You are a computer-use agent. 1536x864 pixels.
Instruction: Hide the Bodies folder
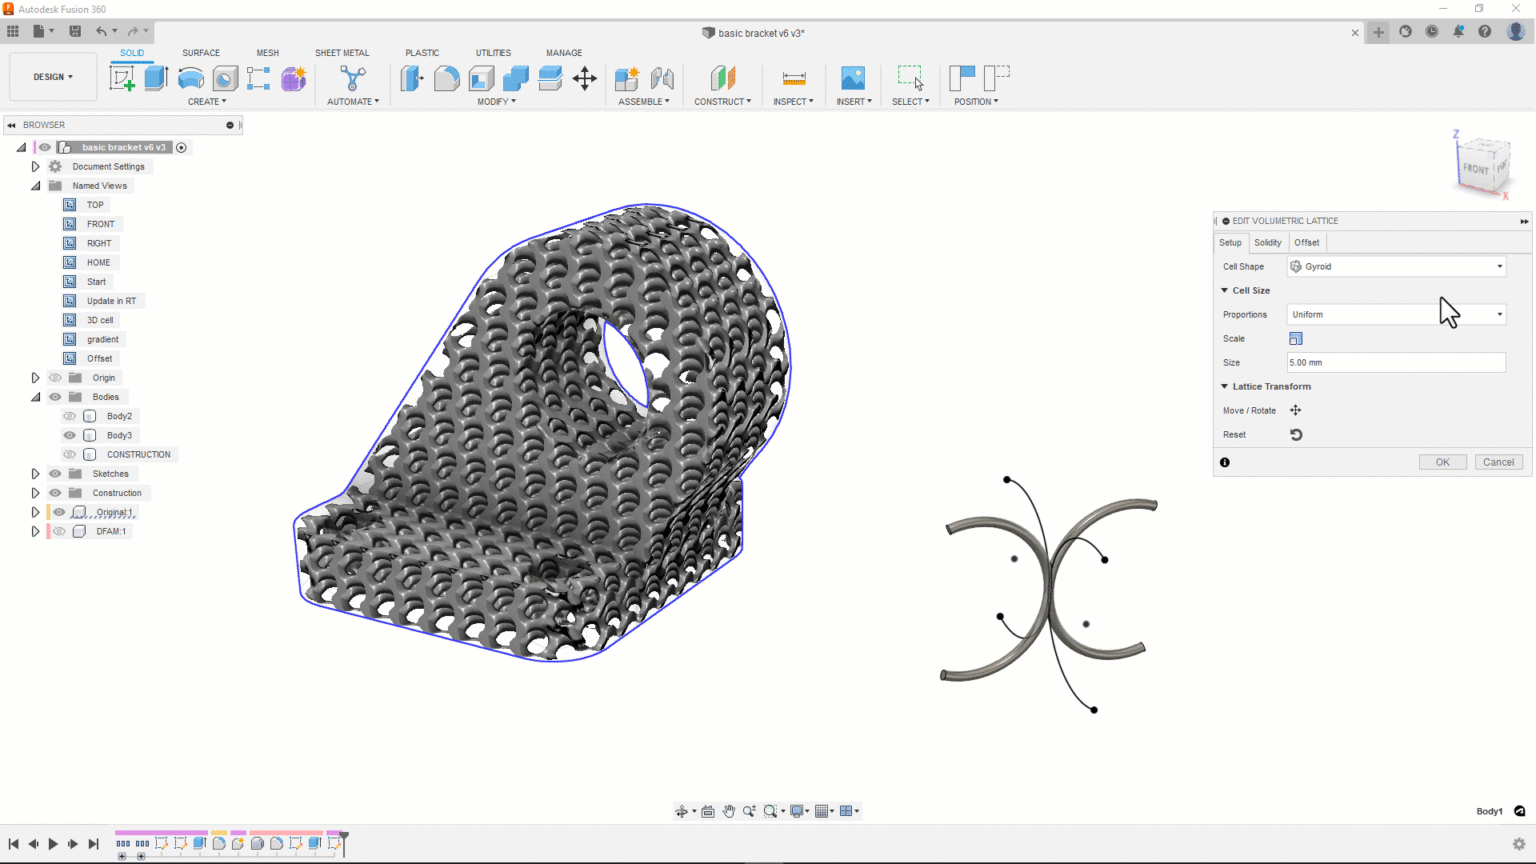pos(55,397)
